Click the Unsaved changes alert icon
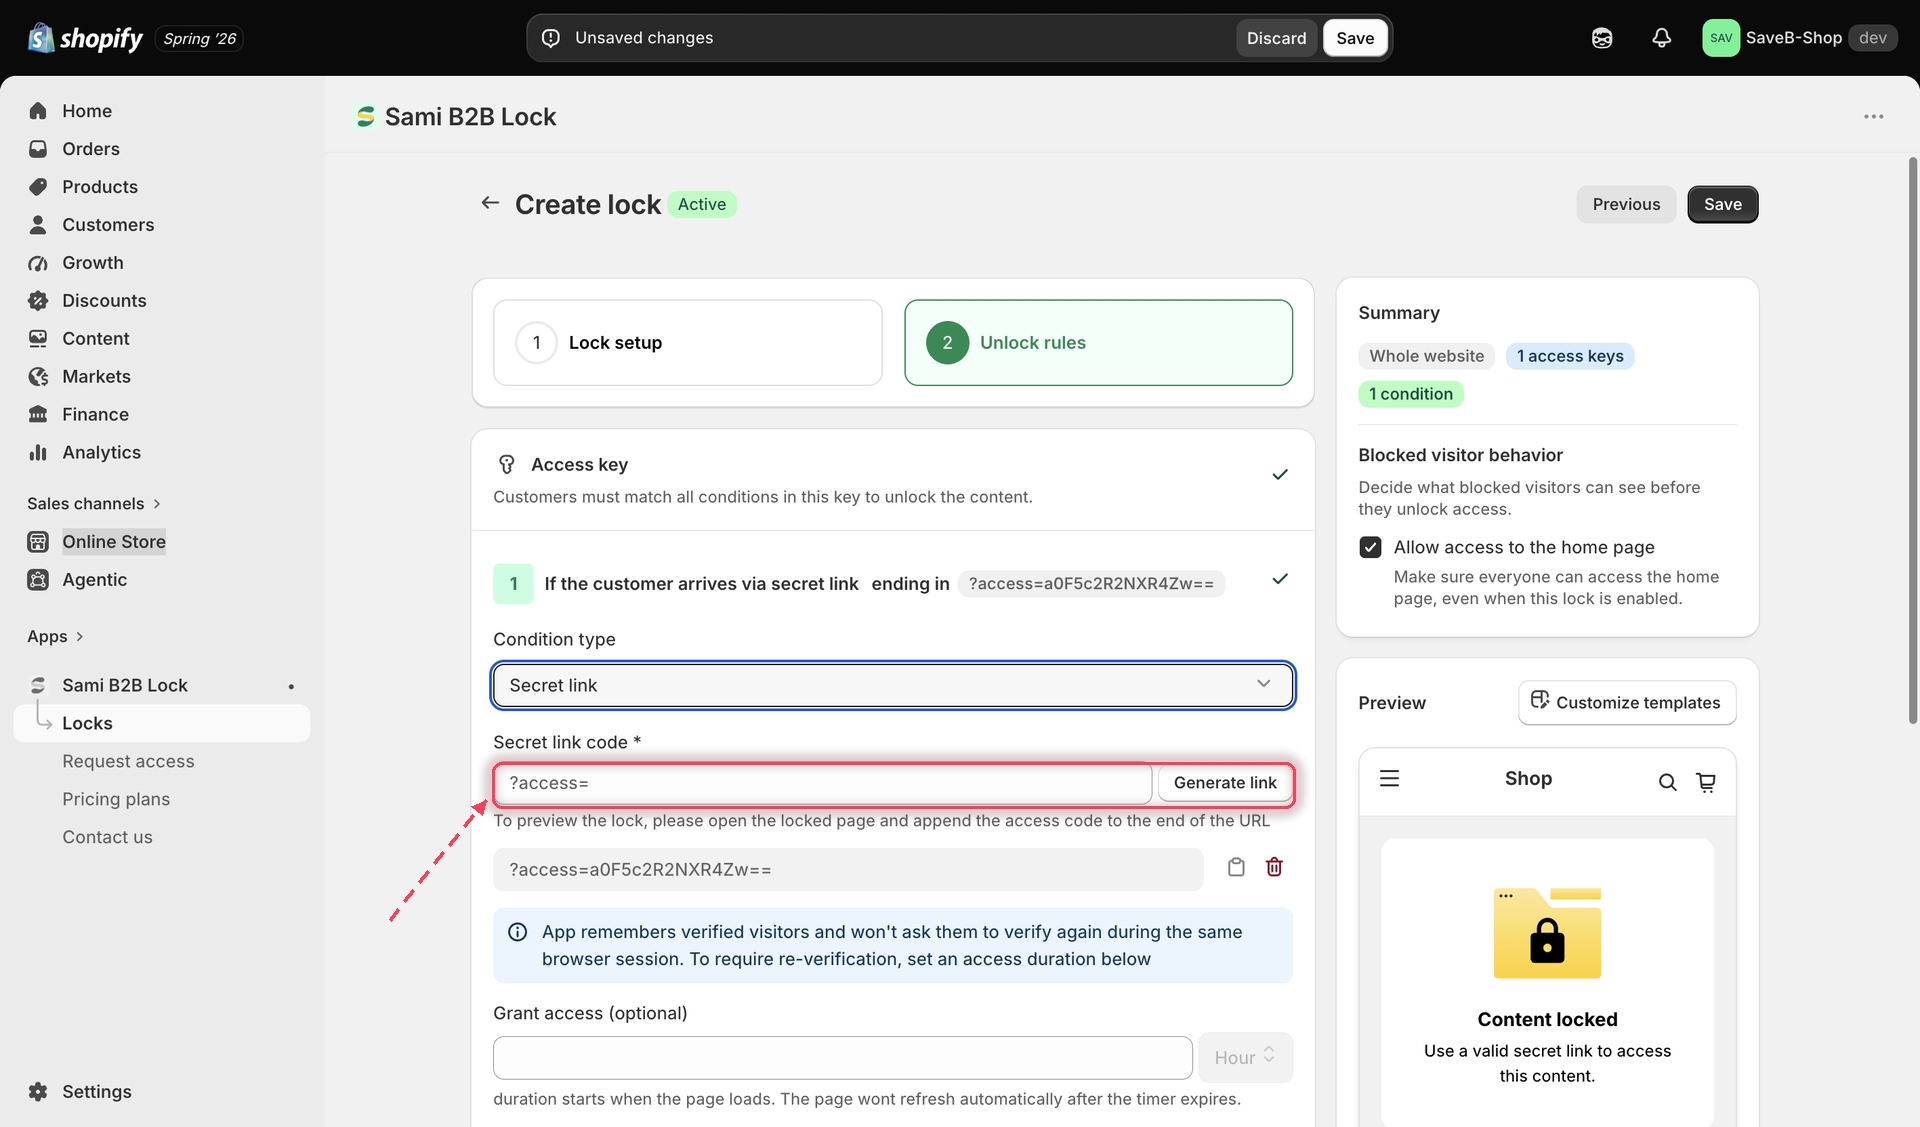The width and height of the screenshot is (1920, 1127). coord(550,38)
